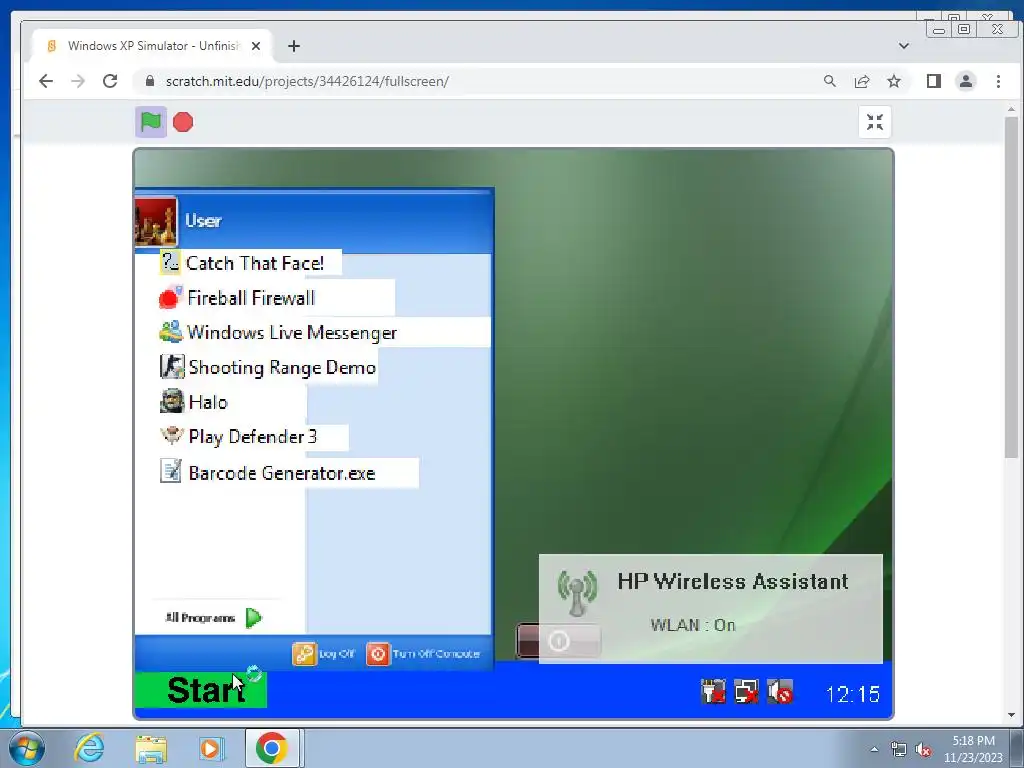Click the Log Off label
Screen dimensions: 1024x768
tap(337, 654)
